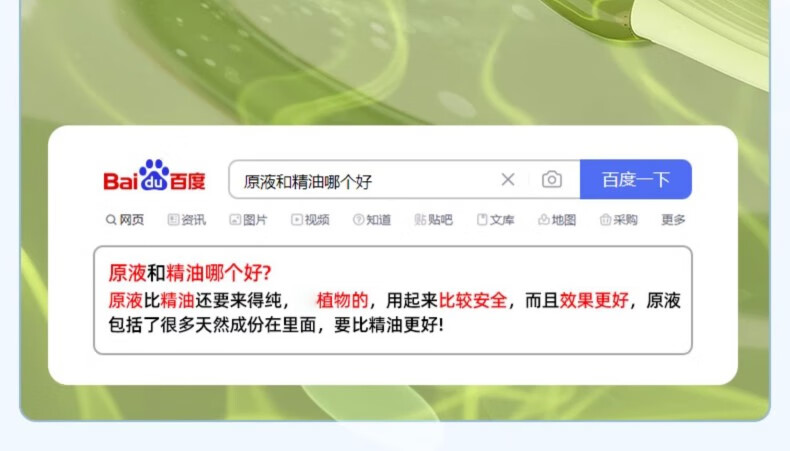Open the 采购 tab
790x451 pixels.
coord(619,220)
